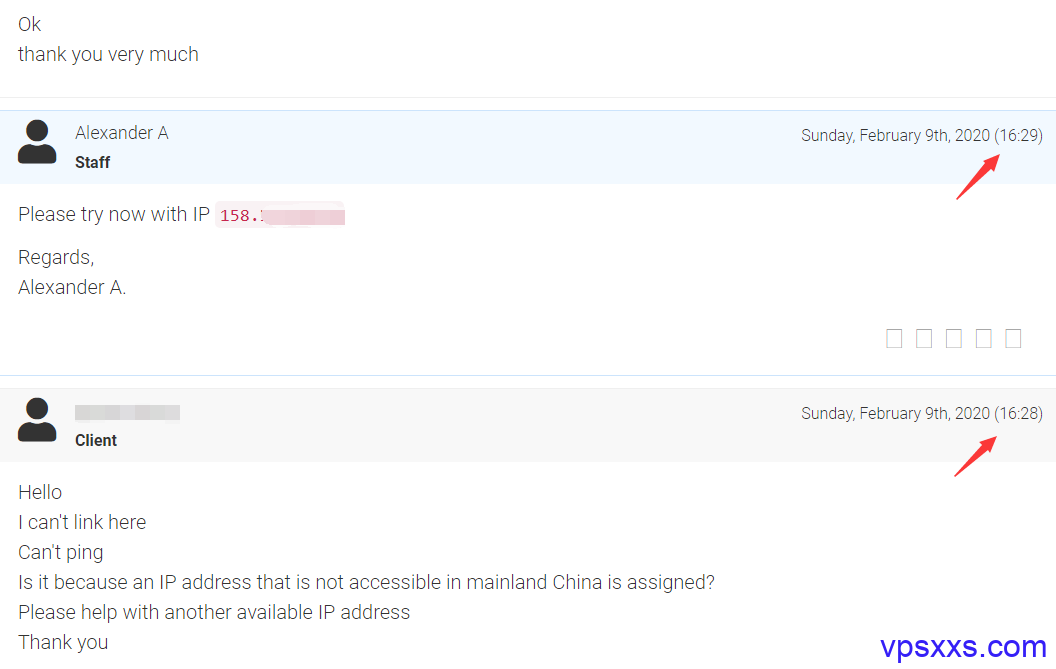Open Alexander A name in reply header
The width and height of the screenshot is (1056, 669).
coord(122,133)
